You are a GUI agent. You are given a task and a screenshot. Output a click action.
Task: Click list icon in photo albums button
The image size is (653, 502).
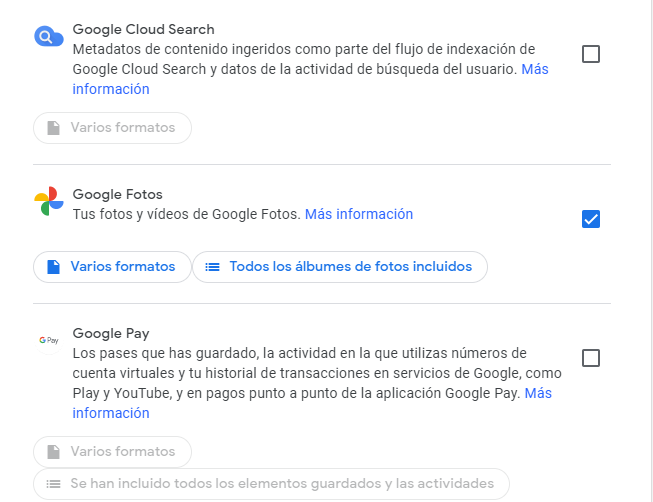click(212, 267)
